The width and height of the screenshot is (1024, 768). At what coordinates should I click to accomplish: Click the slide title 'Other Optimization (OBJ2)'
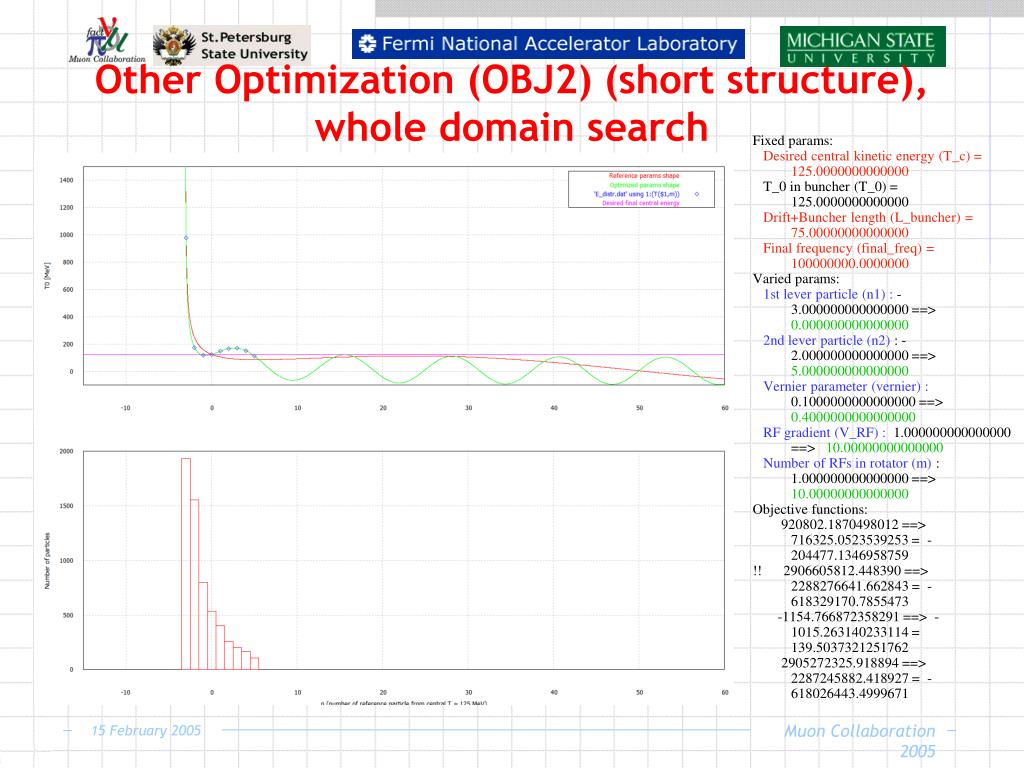tap(510, 82)
